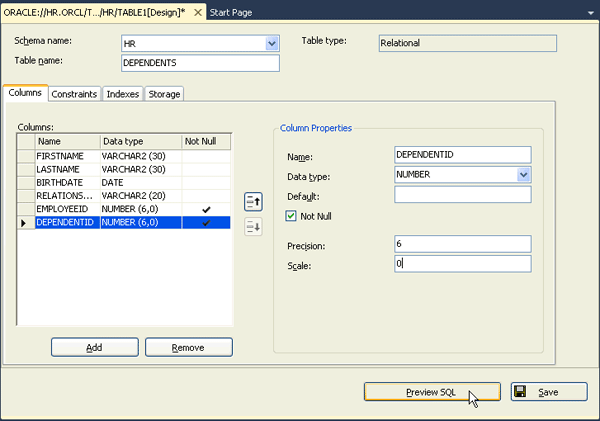The image size is (600, 421).
Task: Click the Add column button
Action: pos(95,347)
